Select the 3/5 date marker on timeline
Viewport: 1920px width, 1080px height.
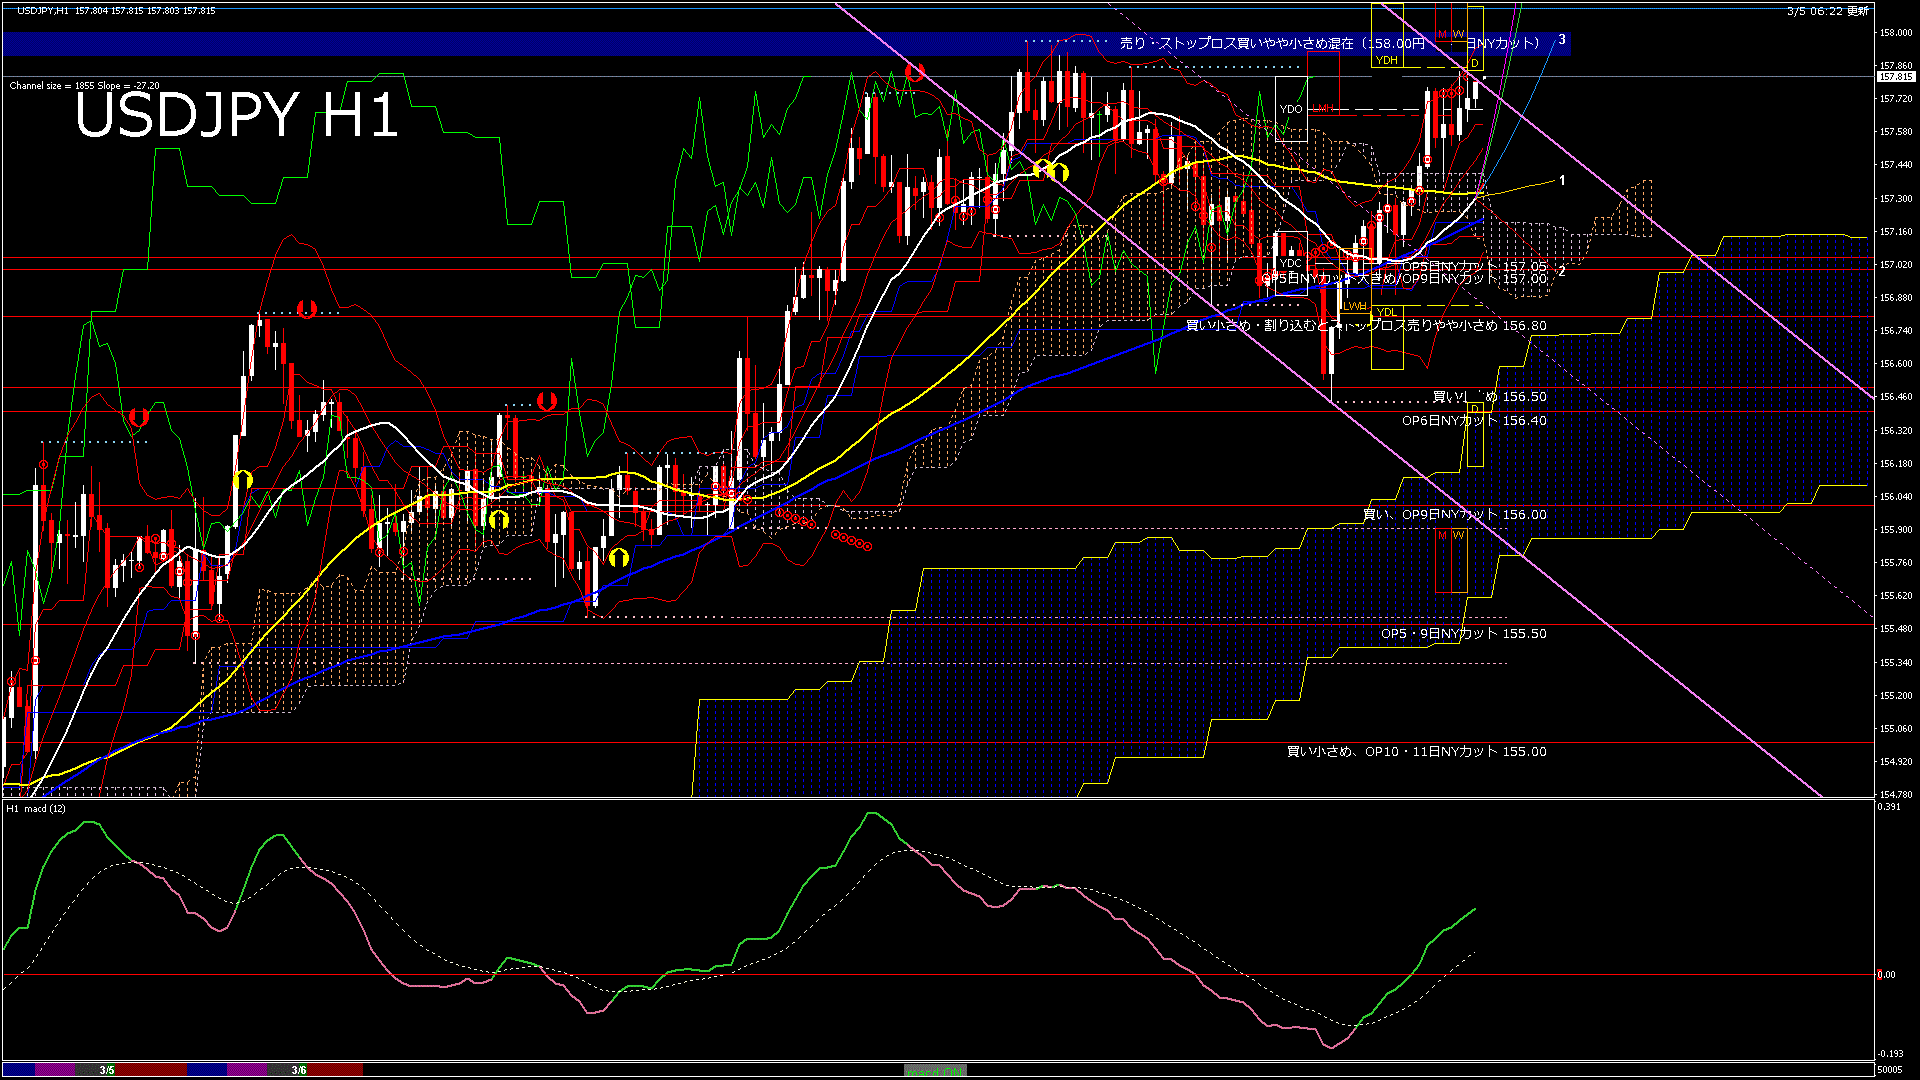click(x=107, y=1070)
